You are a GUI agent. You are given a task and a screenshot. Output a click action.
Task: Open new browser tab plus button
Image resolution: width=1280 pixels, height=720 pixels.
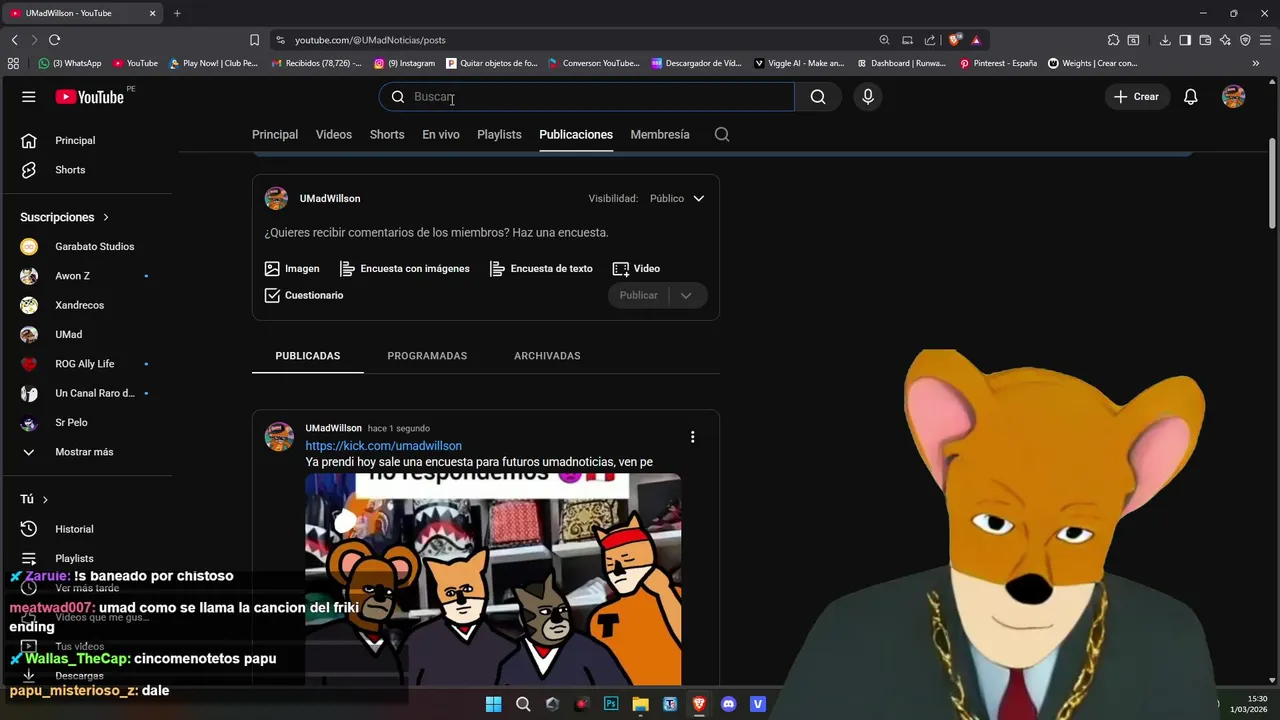click(177, 13)
